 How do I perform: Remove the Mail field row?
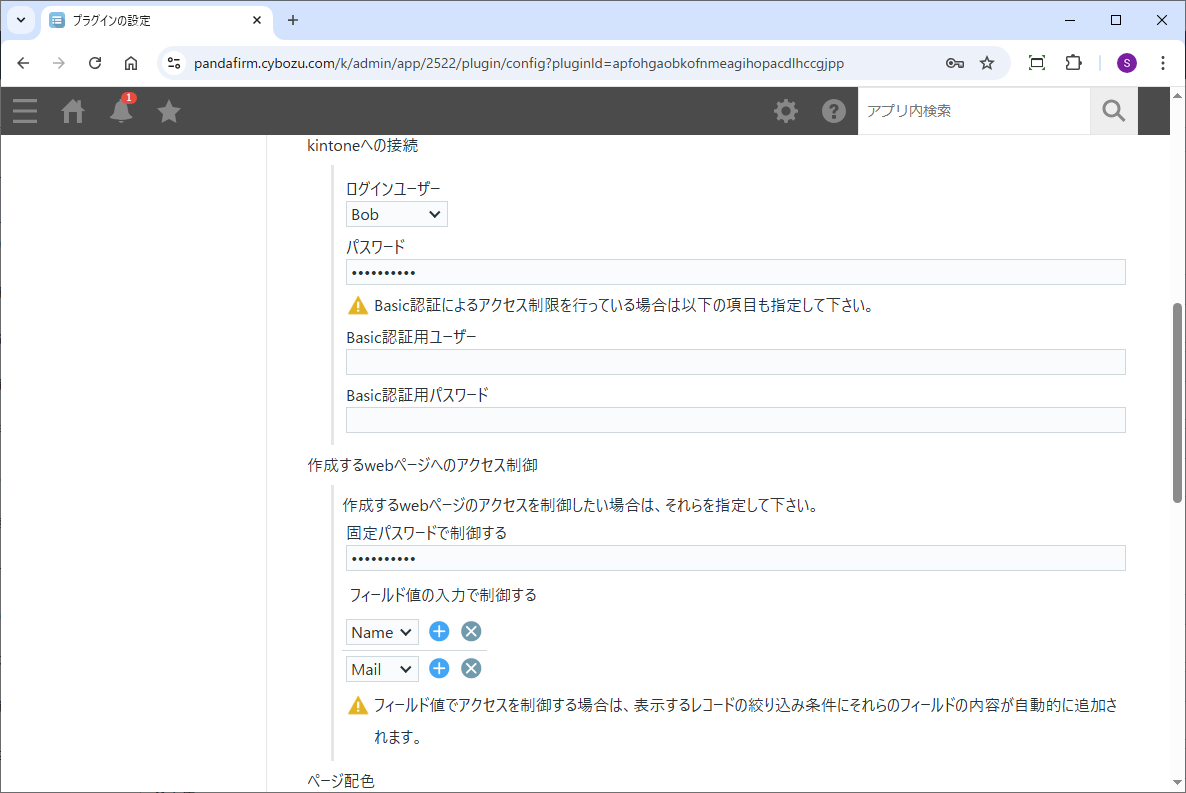pyautogui.click(x=471, y=668)
